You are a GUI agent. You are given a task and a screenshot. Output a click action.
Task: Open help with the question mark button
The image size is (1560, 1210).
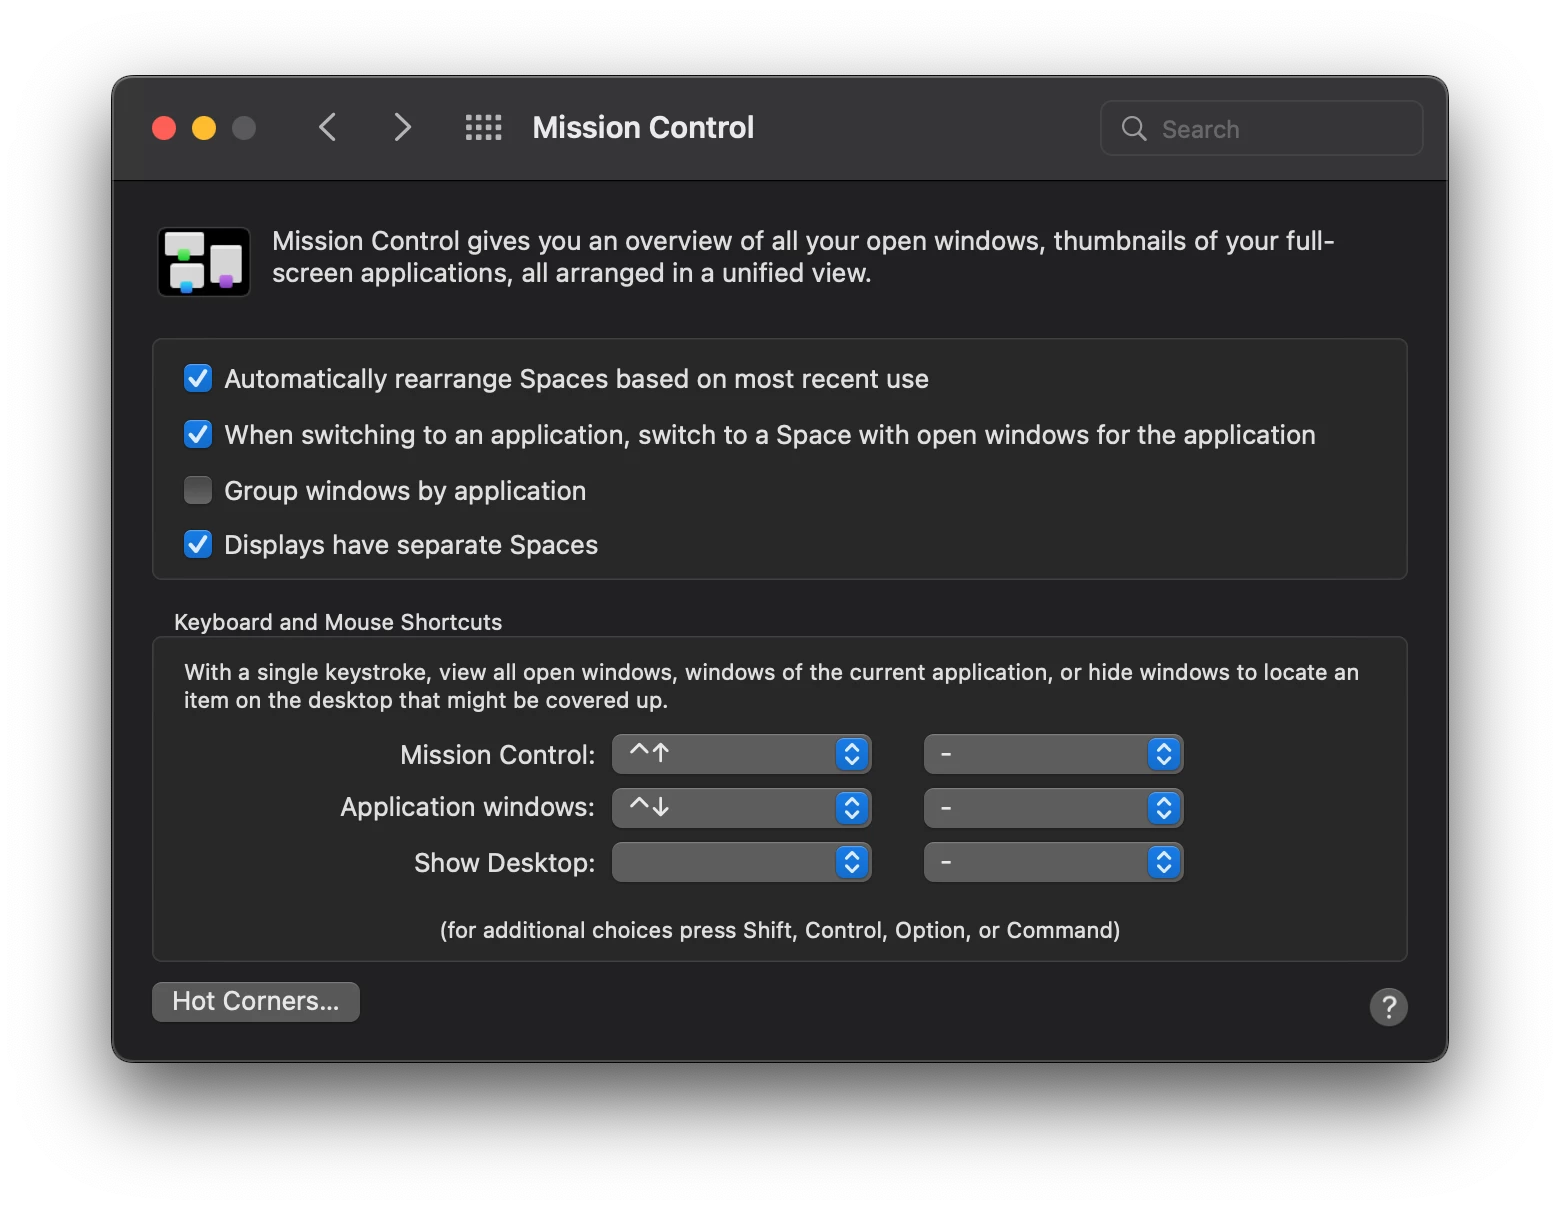(1388, 1007)
